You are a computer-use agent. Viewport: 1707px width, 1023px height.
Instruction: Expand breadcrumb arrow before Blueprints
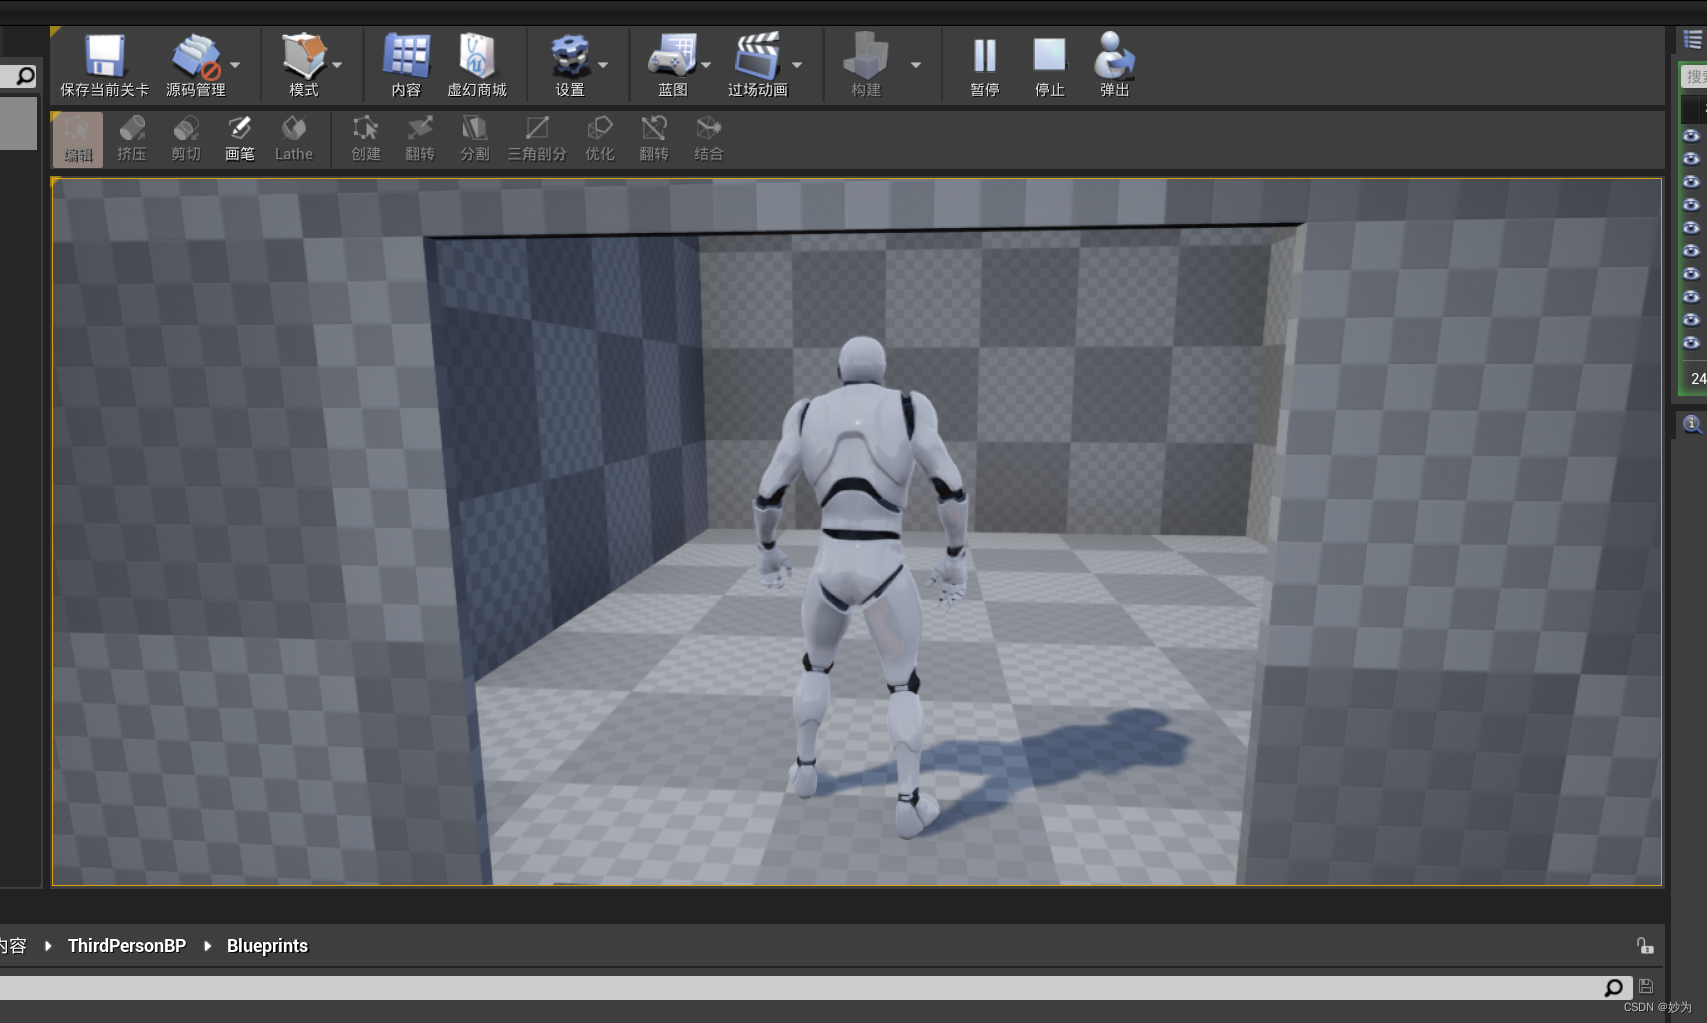click(x=207, y=946)
